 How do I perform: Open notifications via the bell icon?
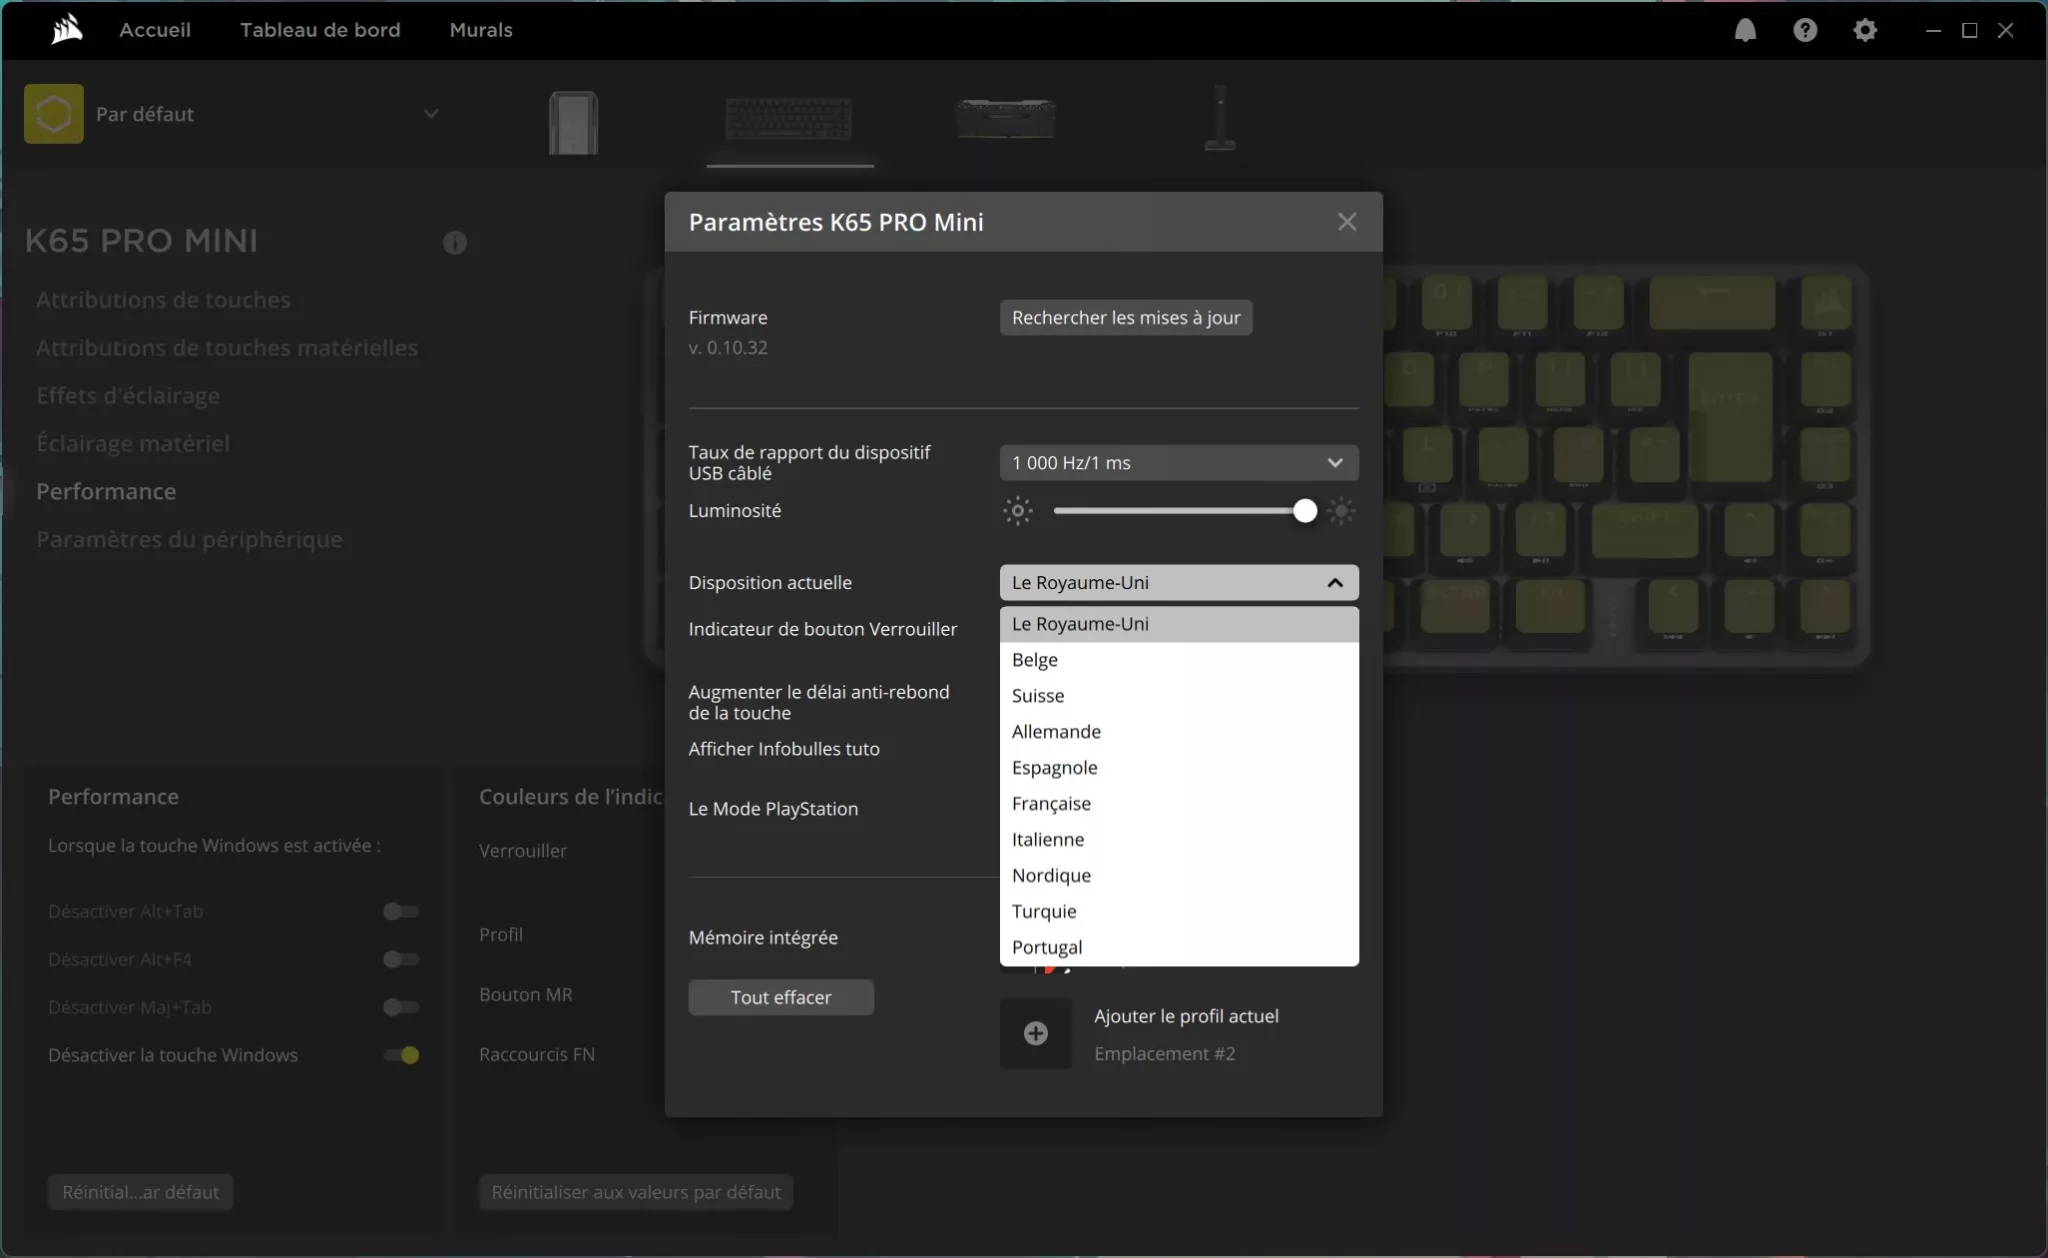(x=1746, y=30)
